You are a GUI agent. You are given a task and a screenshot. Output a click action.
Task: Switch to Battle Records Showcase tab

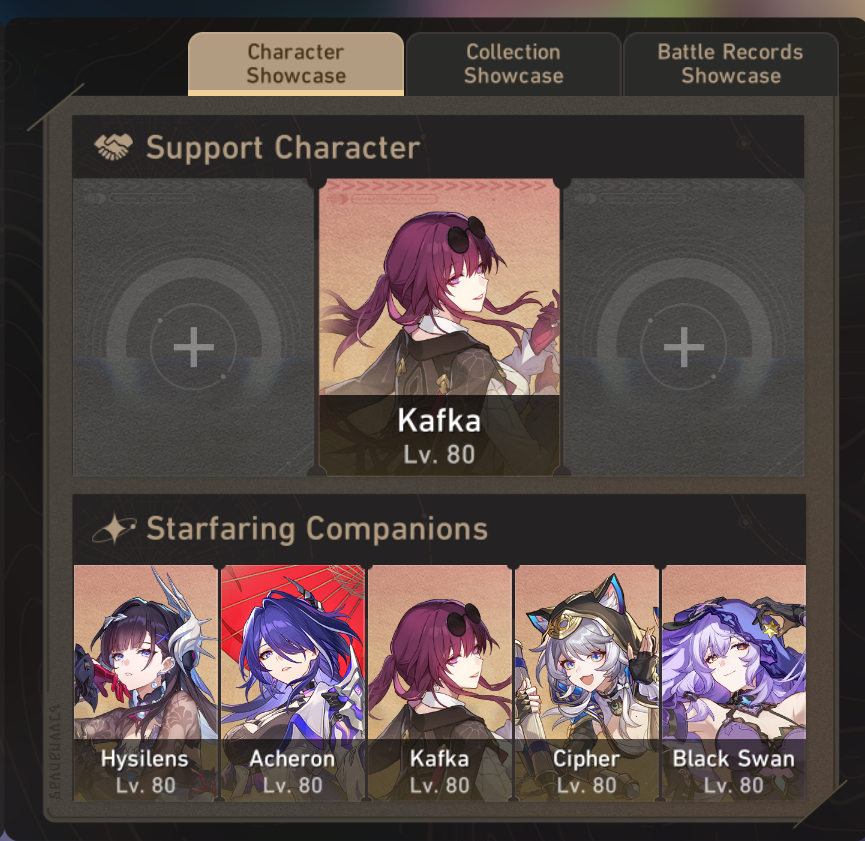(x=730, y=63)
